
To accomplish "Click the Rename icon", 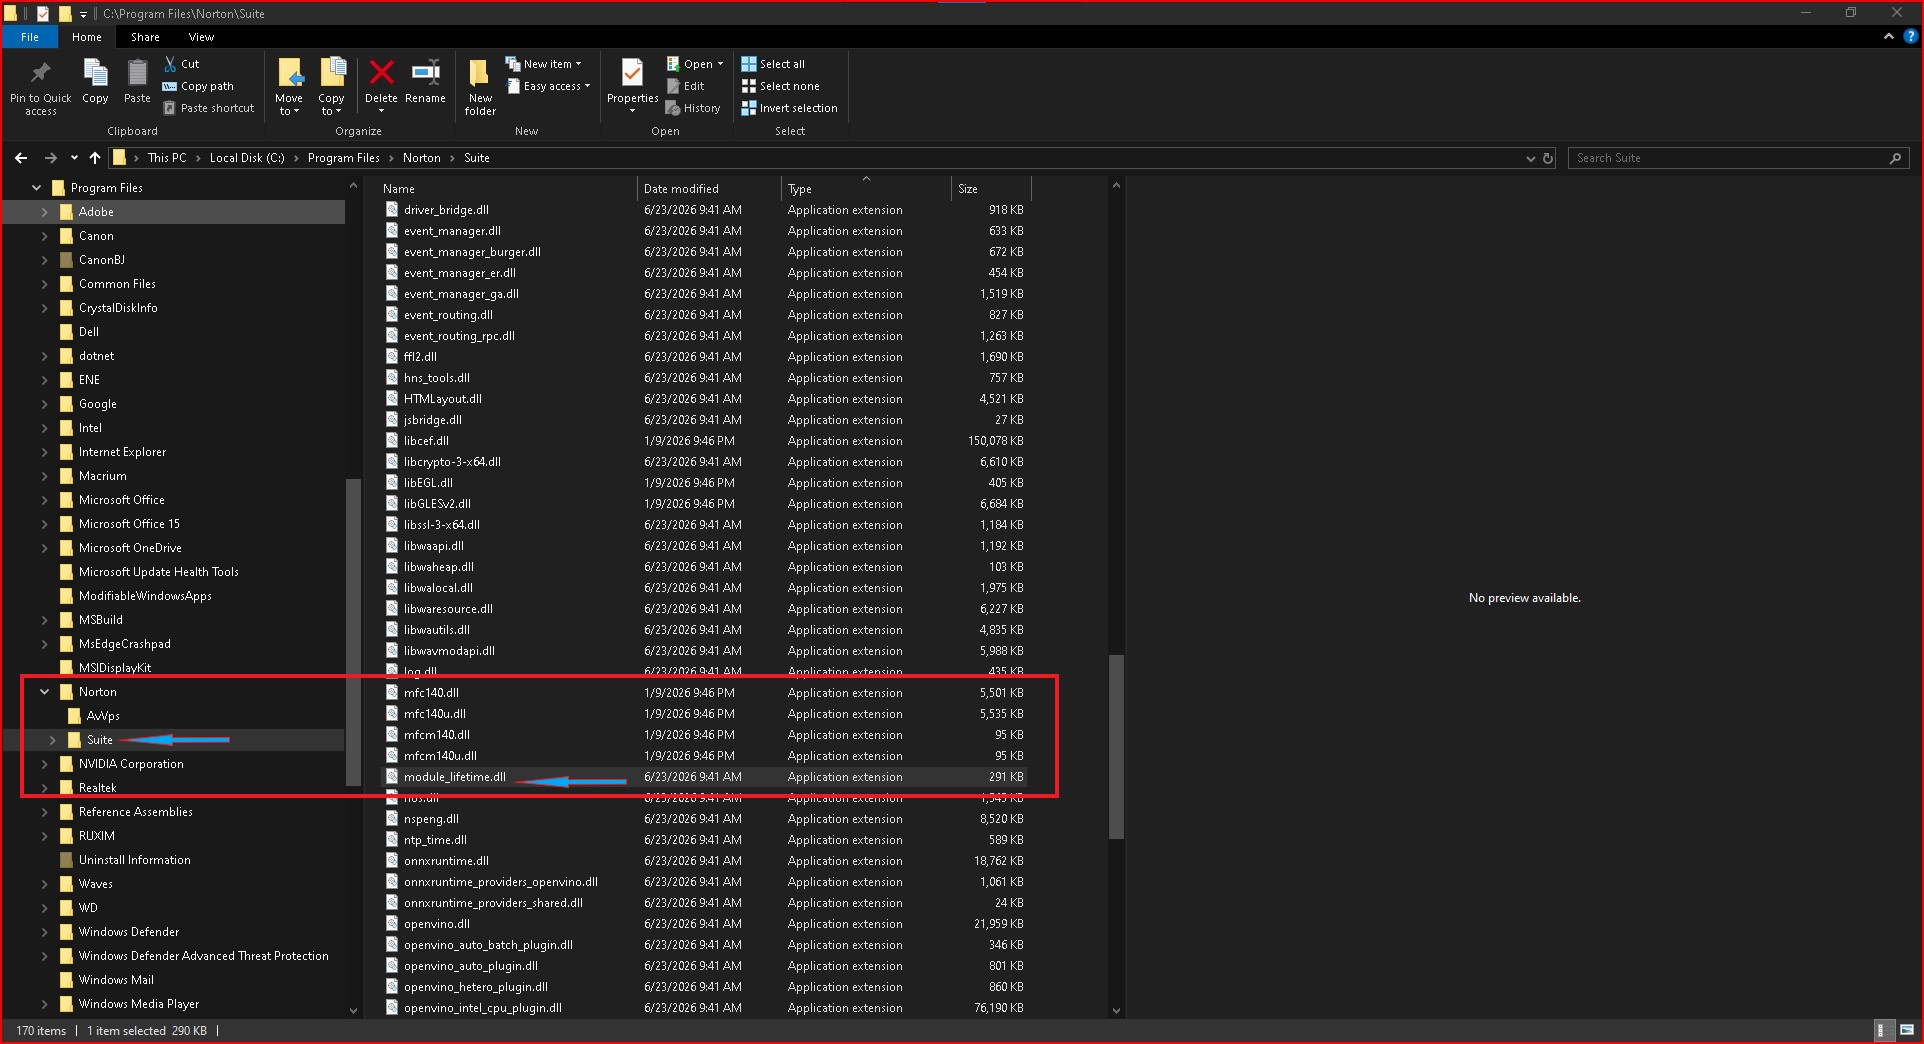I will [425, 73].
